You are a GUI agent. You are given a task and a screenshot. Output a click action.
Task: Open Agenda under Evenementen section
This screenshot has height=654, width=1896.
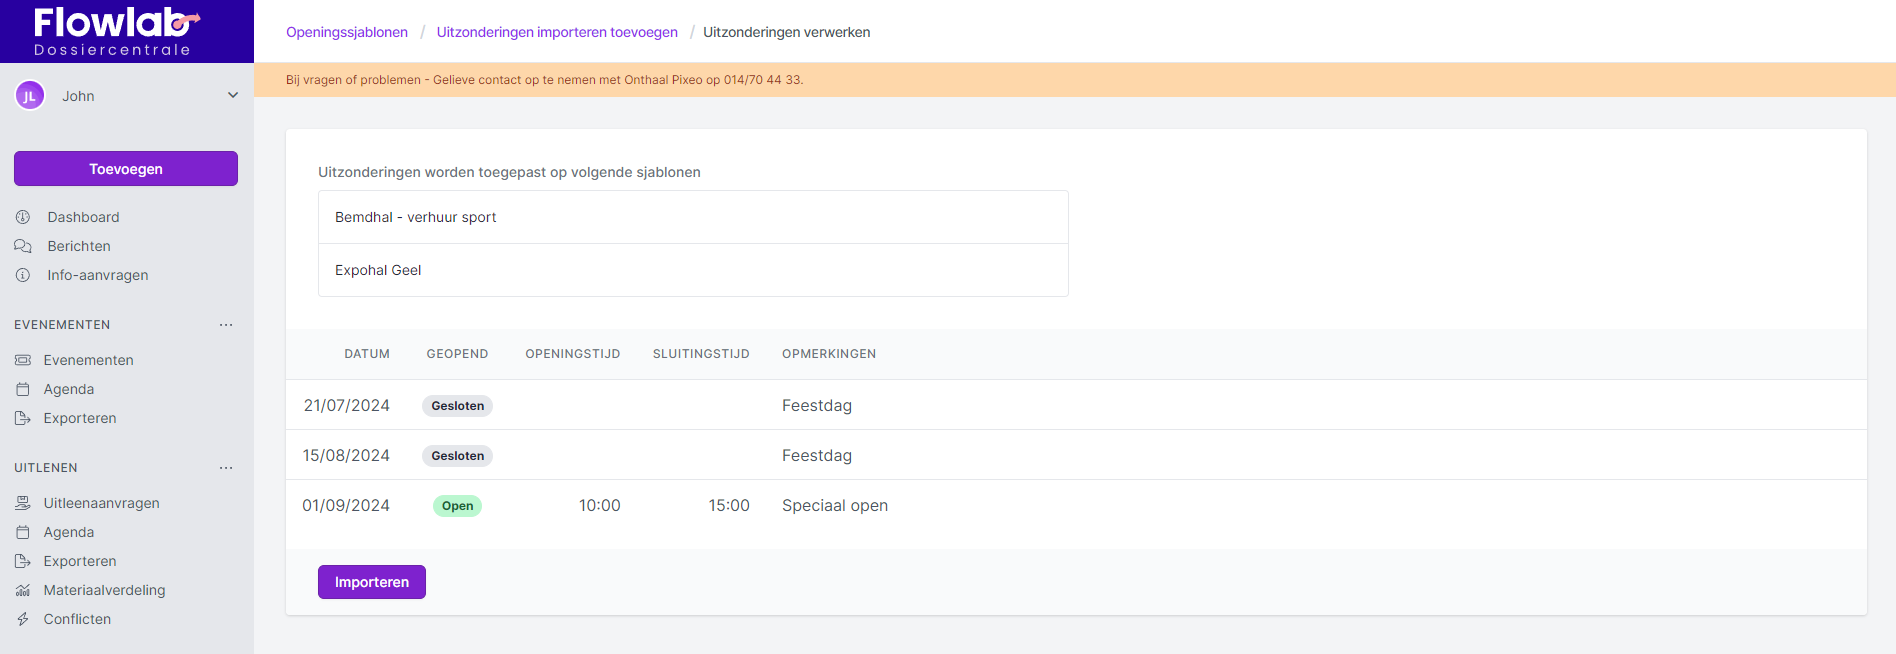(69, 389)
